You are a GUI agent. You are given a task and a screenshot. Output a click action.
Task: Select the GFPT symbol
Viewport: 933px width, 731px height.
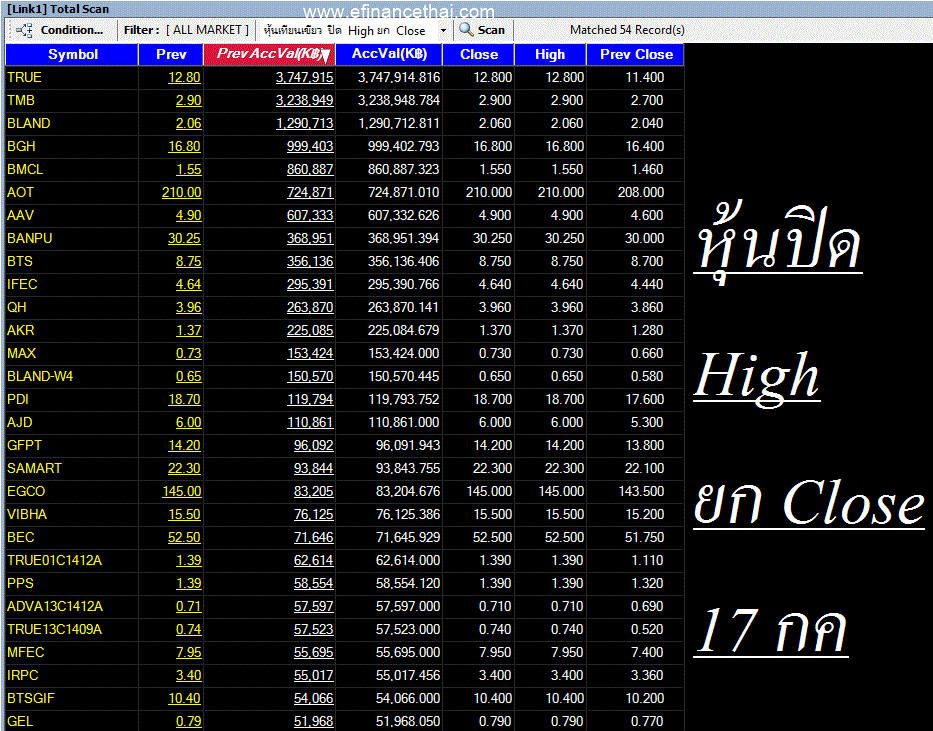[24, 445]
